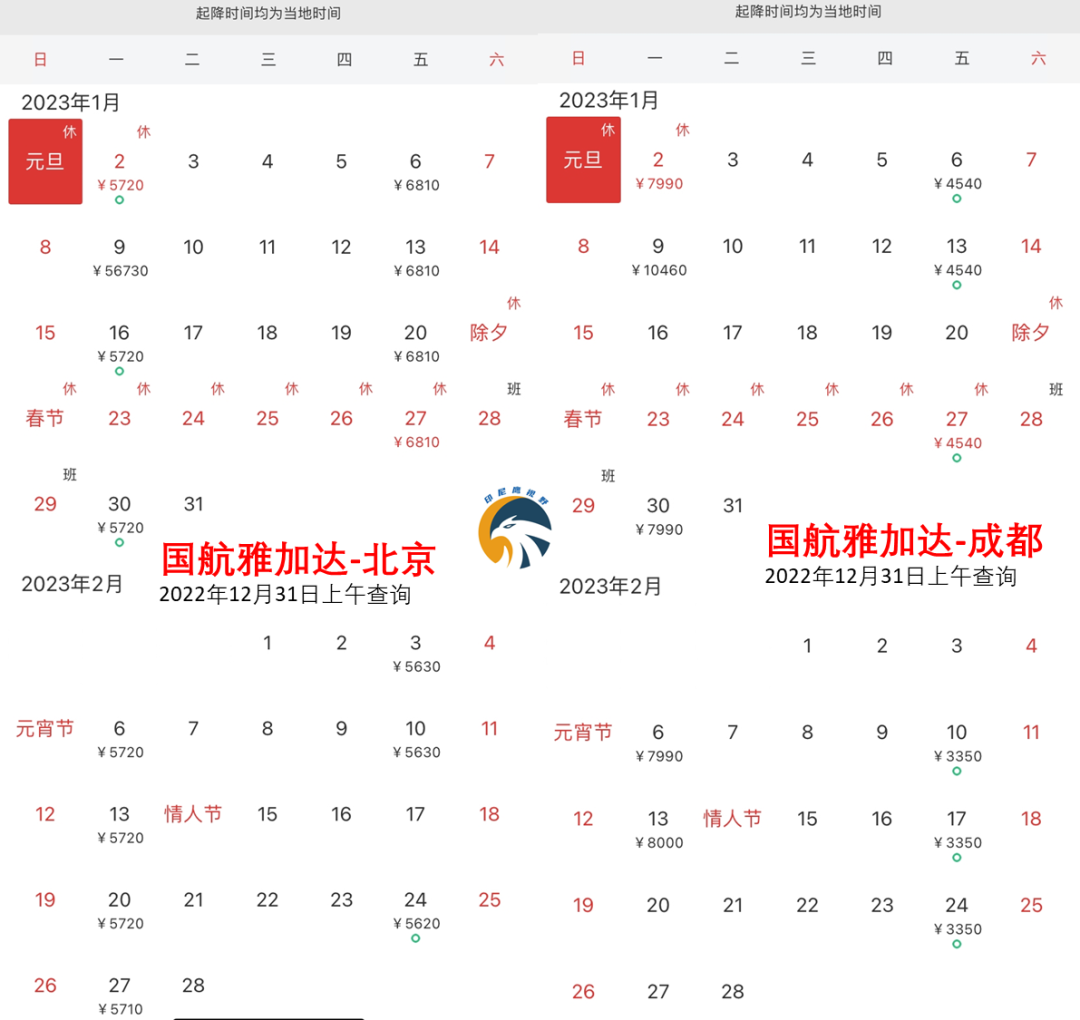The width and height of the screenshot is (1080, 1020).
Task: Select February 28 in Chengdu calendar
Action: [733, 992]
